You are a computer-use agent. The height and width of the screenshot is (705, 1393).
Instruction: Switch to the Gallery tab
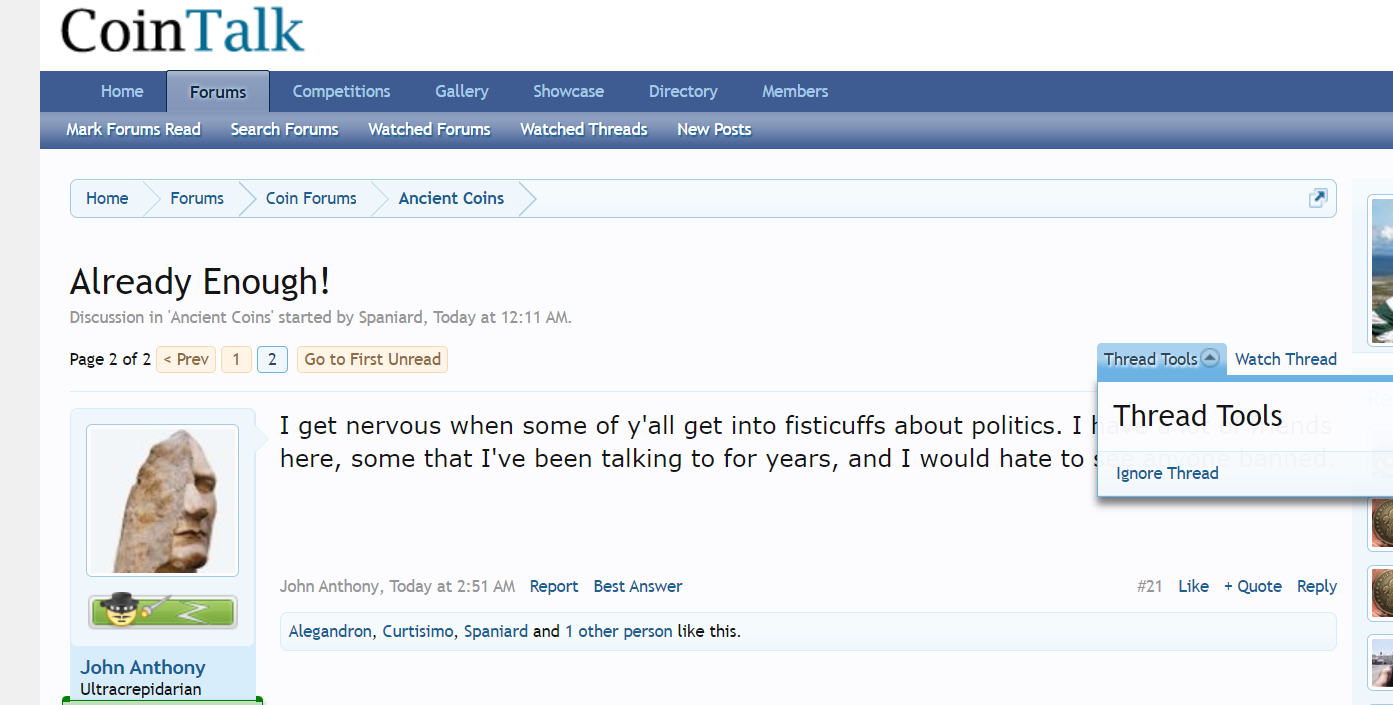point(462,91)
